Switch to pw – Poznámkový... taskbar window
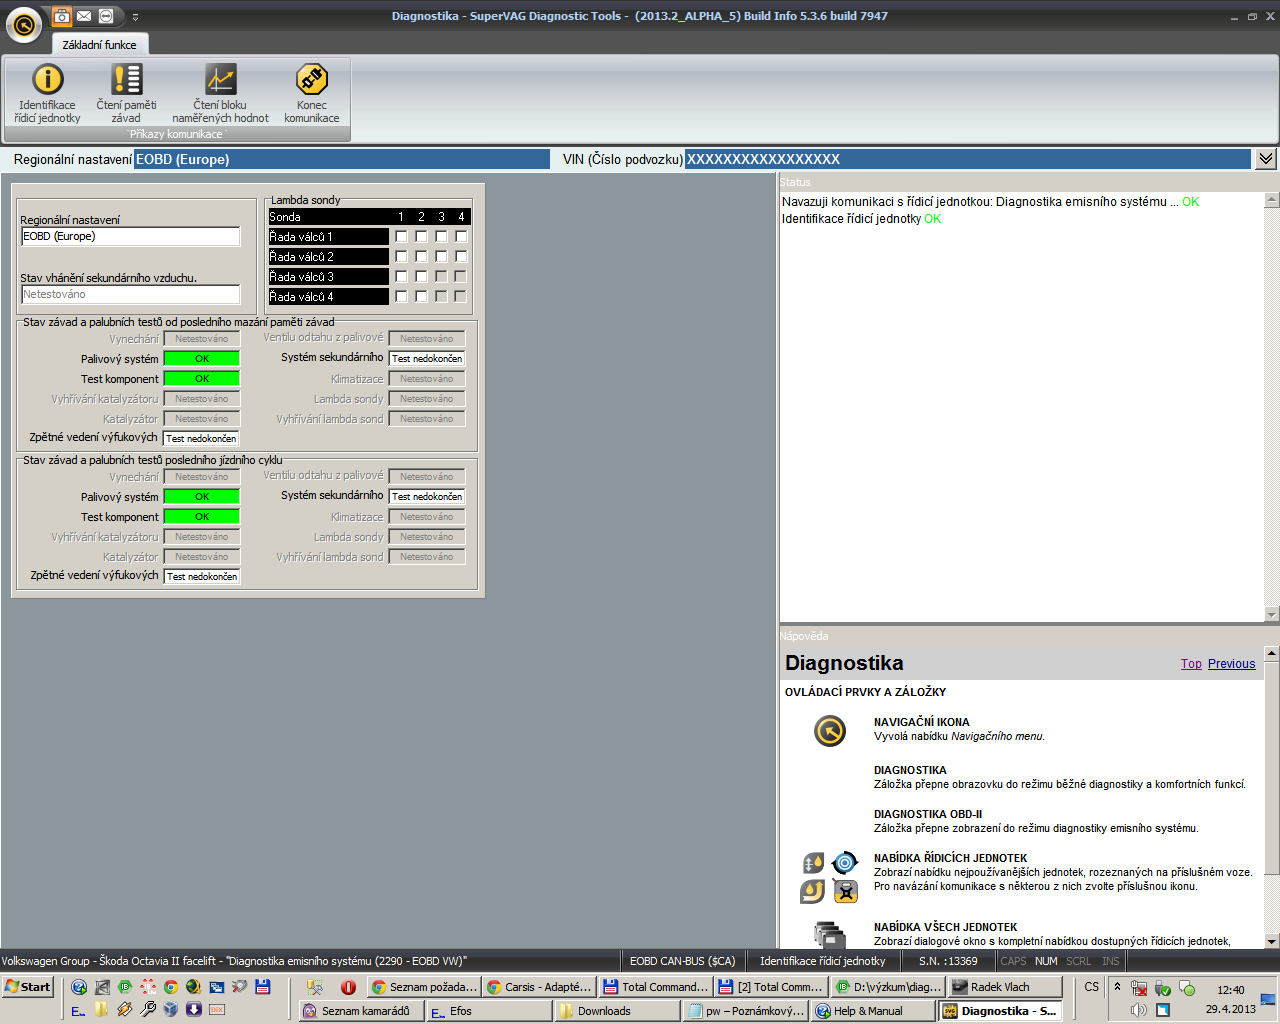 747,1011
